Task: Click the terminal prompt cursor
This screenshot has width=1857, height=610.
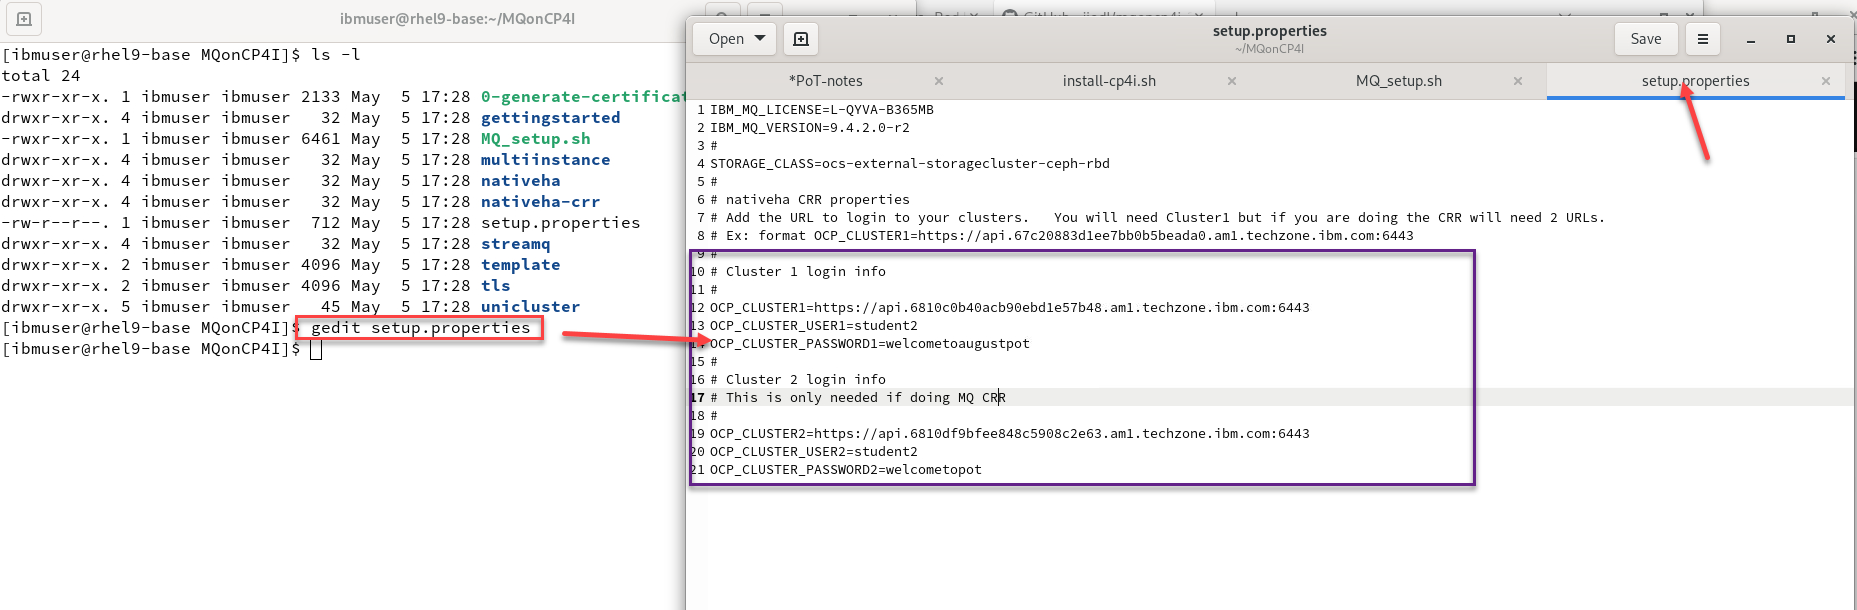Action: tap(316, 349)
